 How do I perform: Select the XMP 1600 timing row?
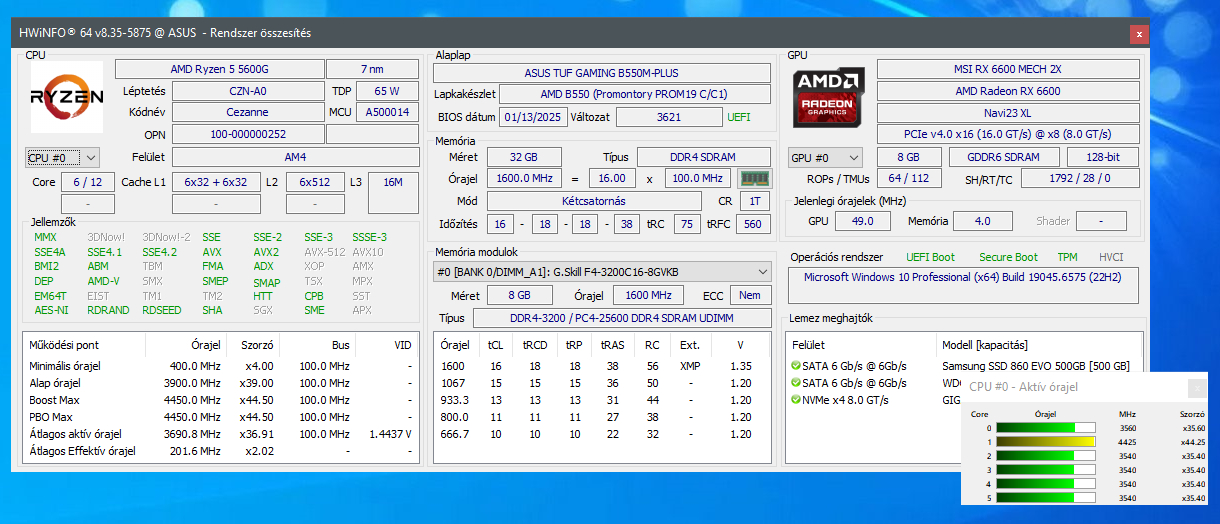click(601, 366)
